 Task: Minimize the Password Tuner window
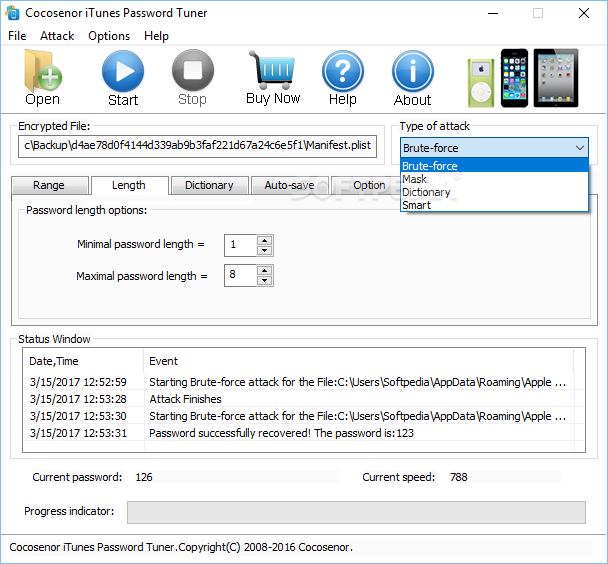[493, 13]
